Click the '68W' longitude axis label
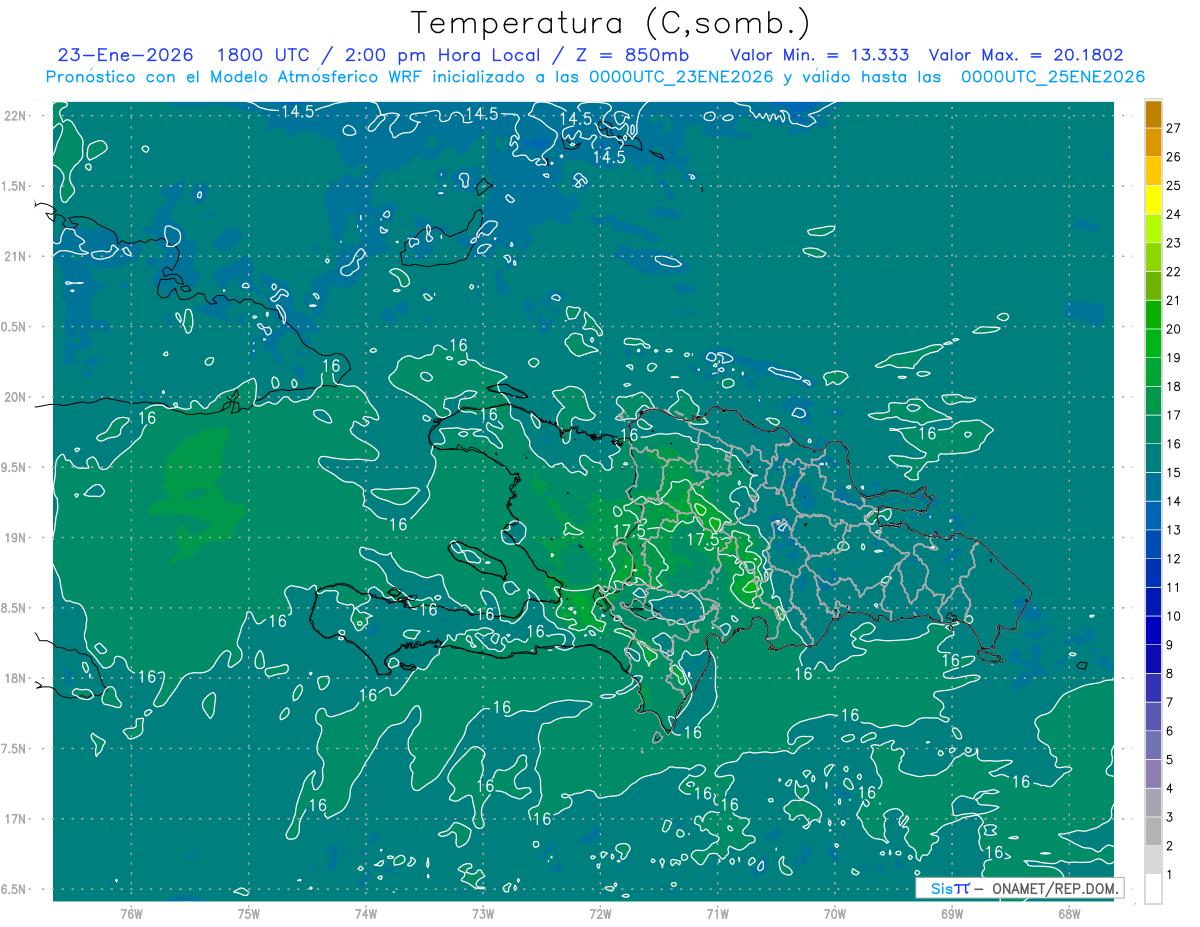The image size is (1200, 927). pos(1069,914)
